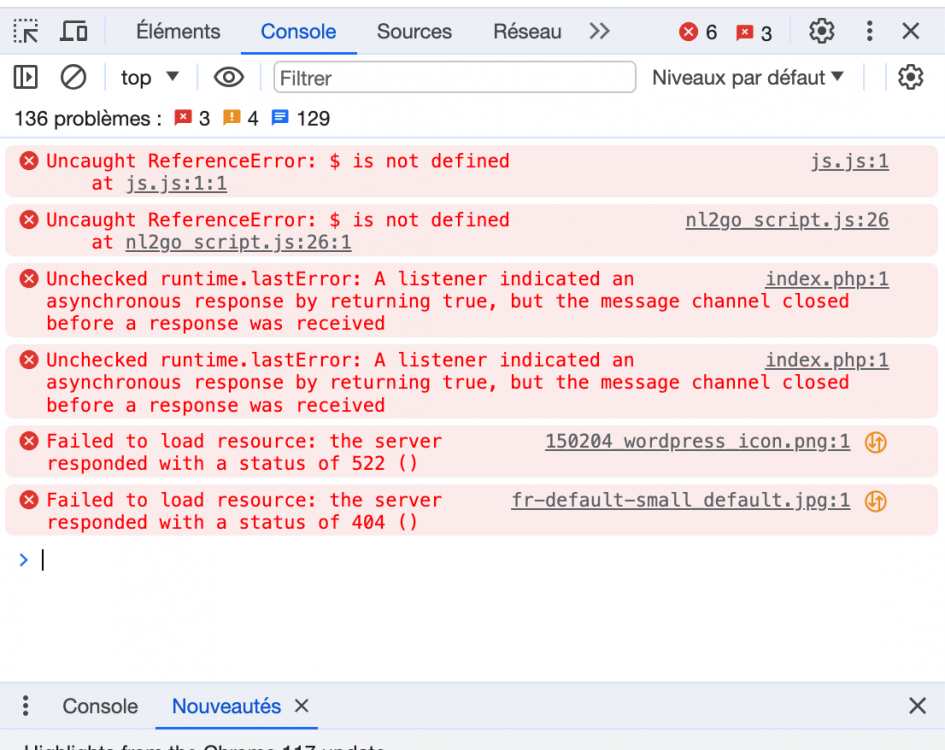Image resolution: width=945 pixels, height=750 pixels.
Task: Close the bottom drawer
Action: [x=917, y=705]
